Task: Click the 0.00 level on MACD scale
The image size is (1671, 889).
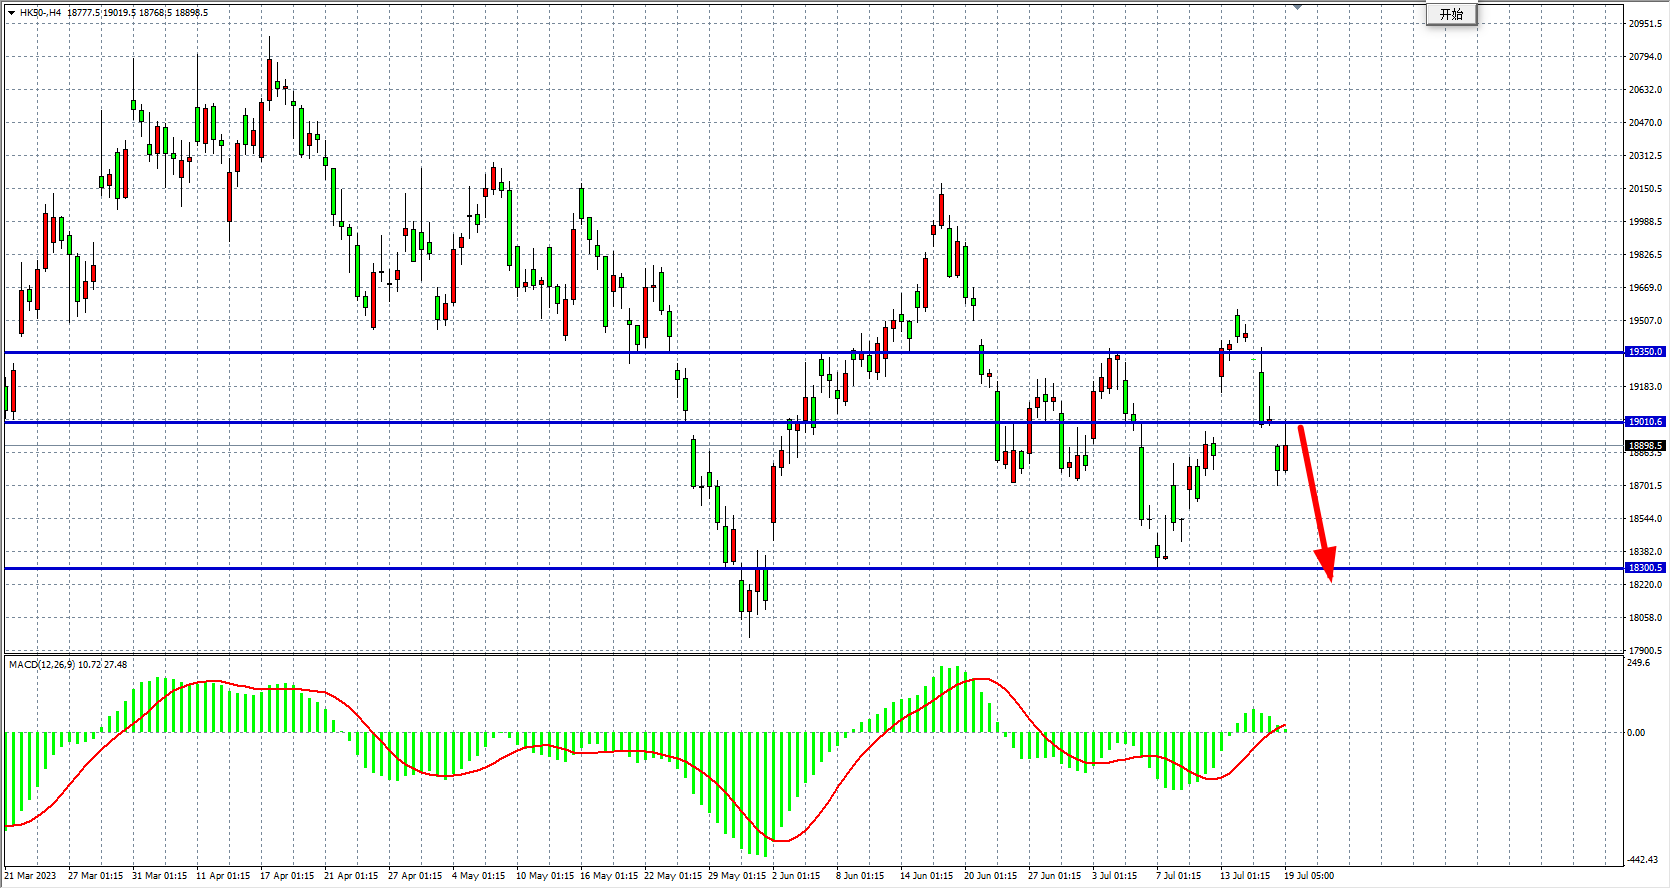Action: tap(1636, 733)
